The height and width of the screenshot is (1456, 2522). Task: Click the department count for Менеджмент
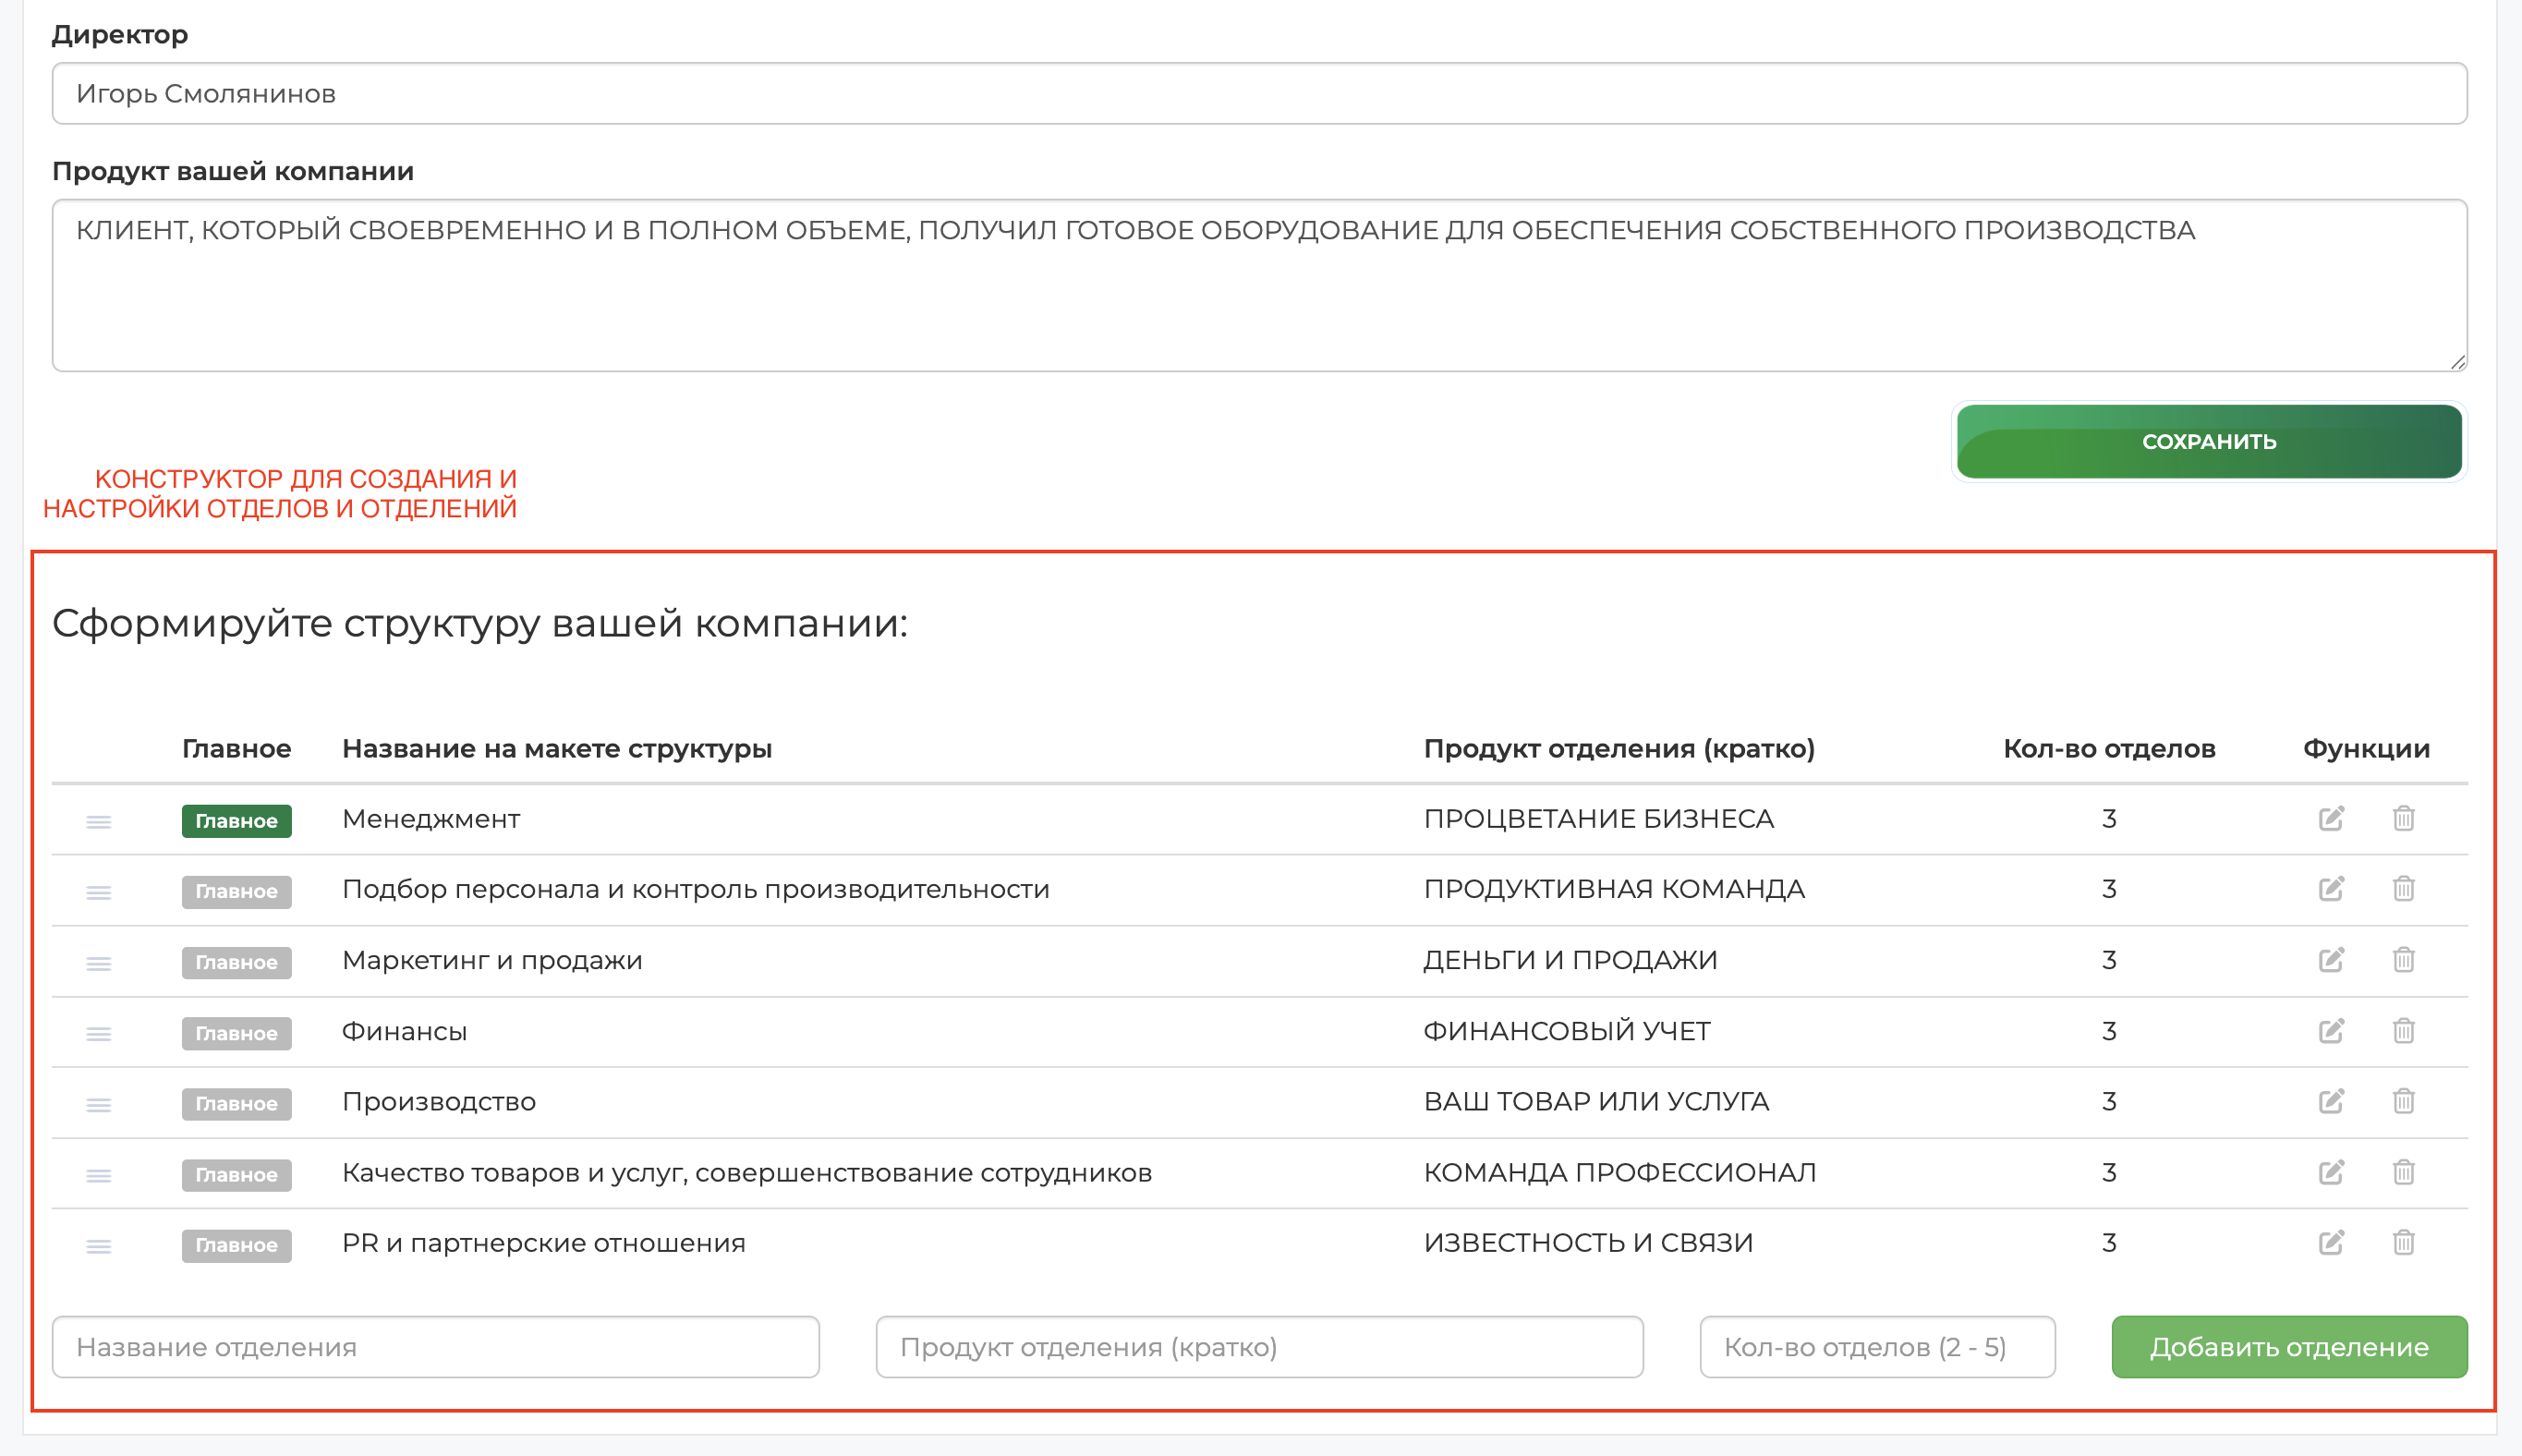tap(2109, 819)
